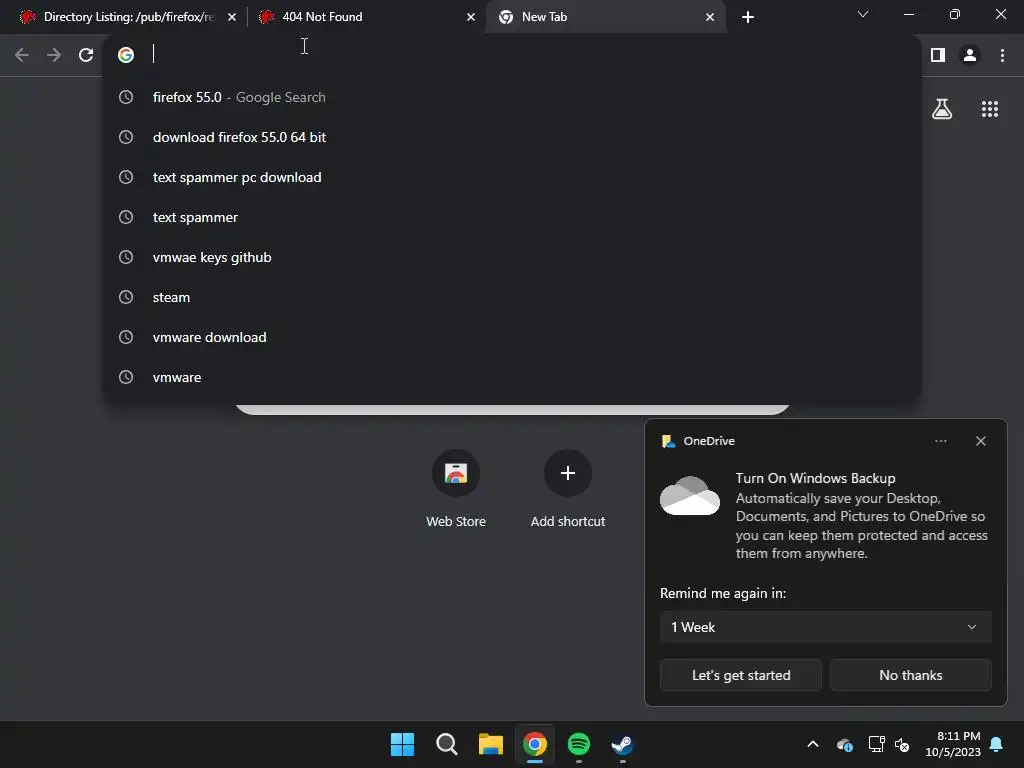Click 'Let's get started' button
1024x768 pixels.
(741, 675)
